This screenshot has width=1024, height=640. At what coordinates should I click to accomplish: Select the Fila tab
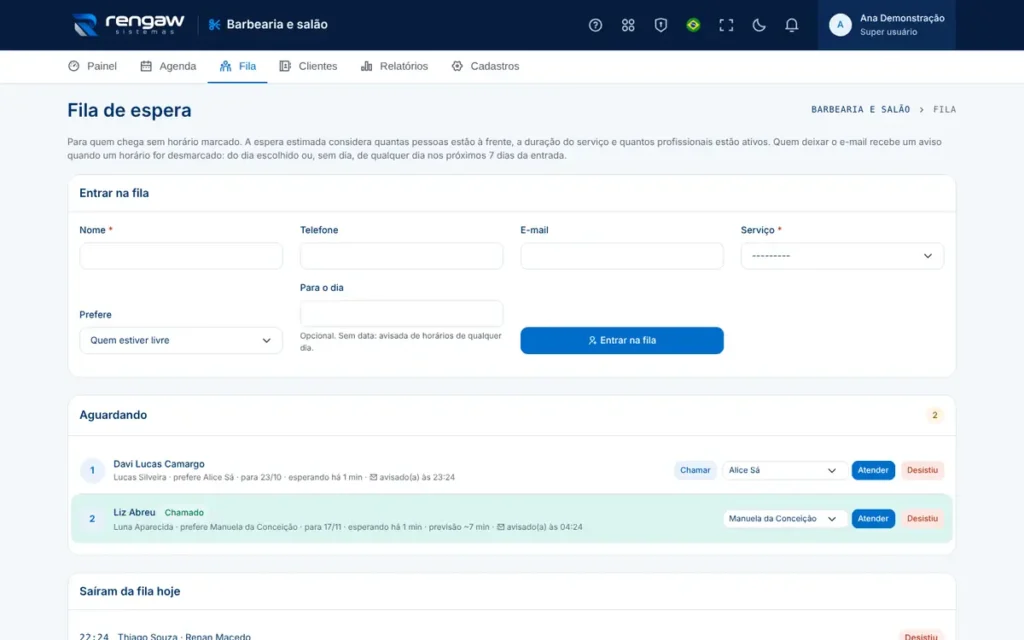(238, 66)
